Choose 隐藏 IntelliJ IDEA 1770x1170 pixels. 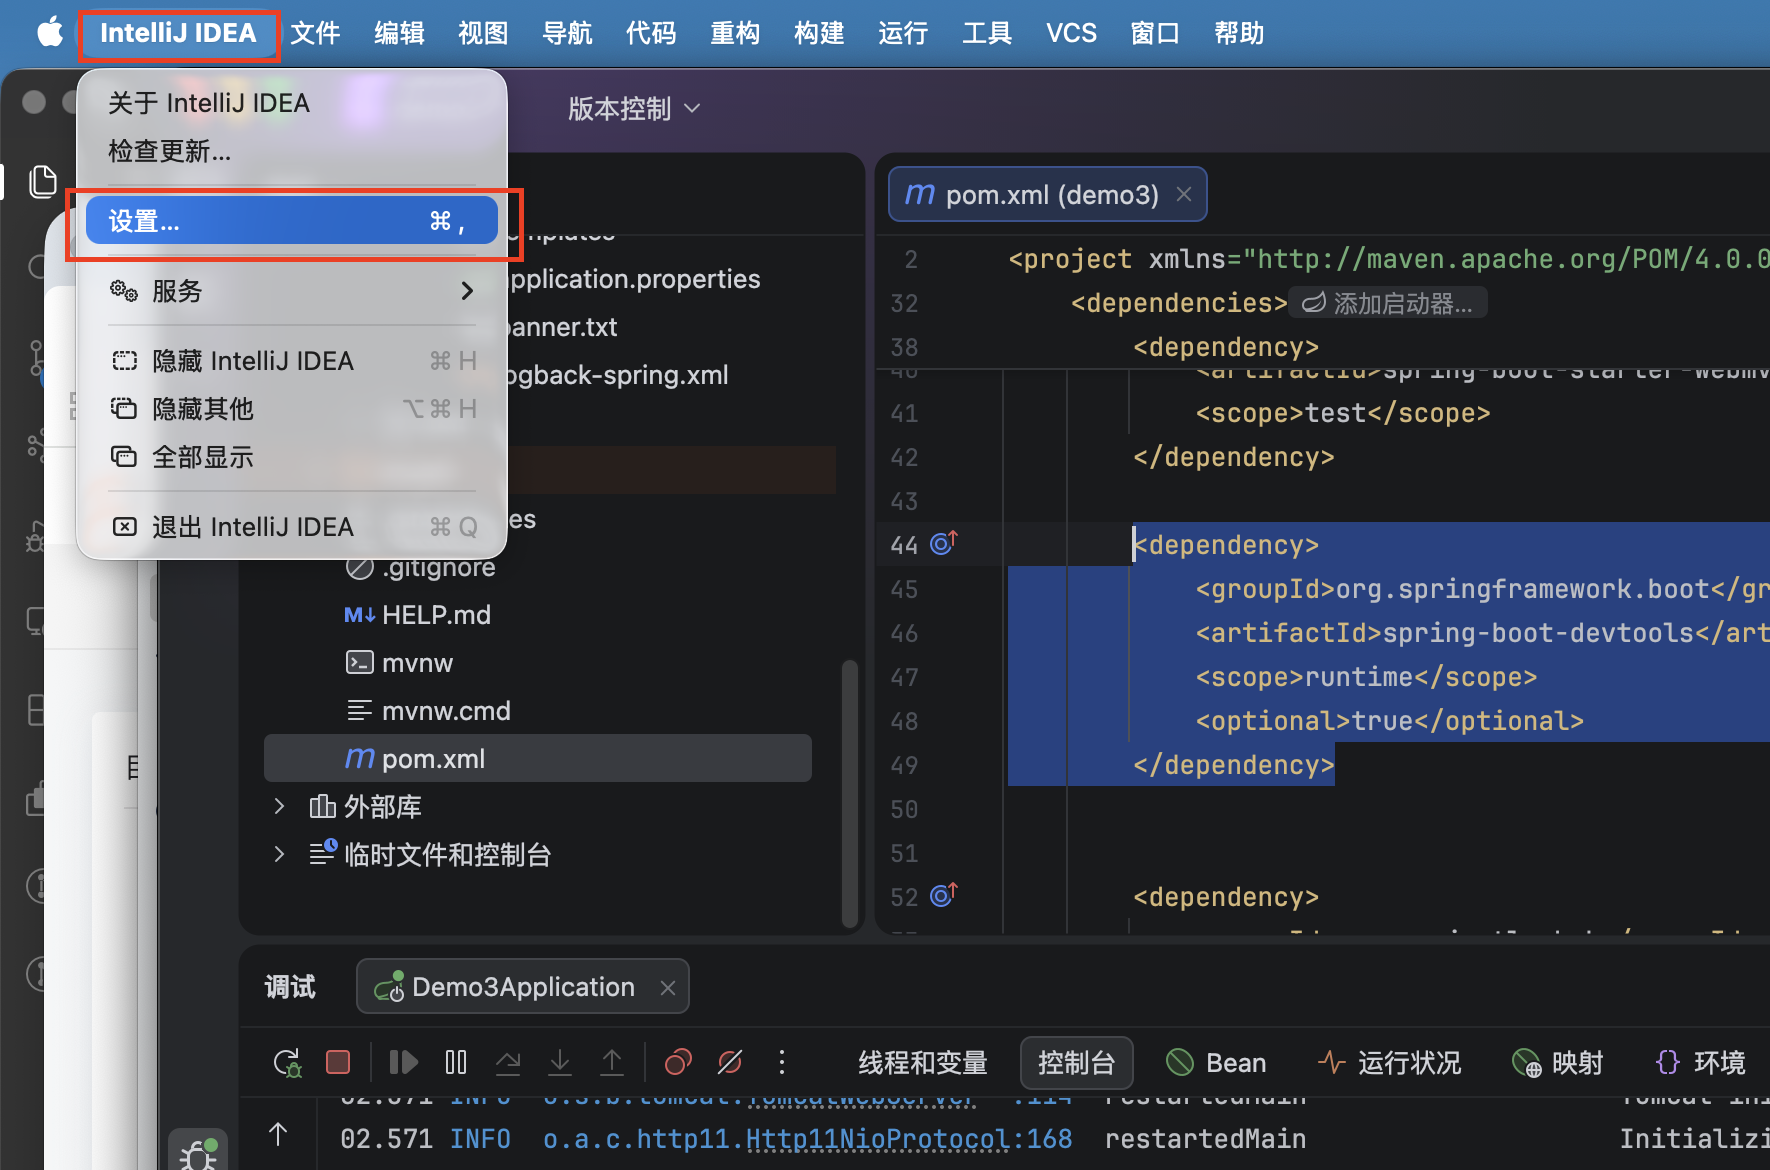[292, 361]
